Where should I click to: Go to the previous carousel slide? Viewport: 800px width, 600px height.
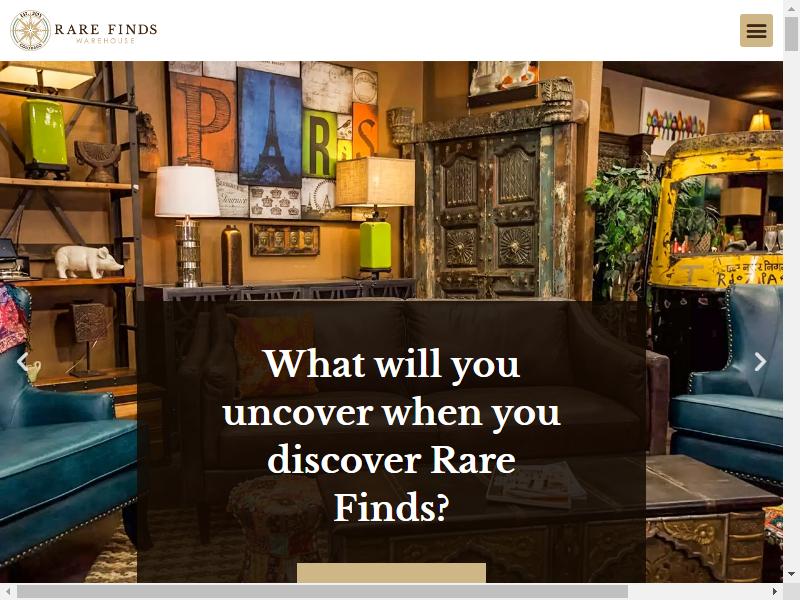22,362
